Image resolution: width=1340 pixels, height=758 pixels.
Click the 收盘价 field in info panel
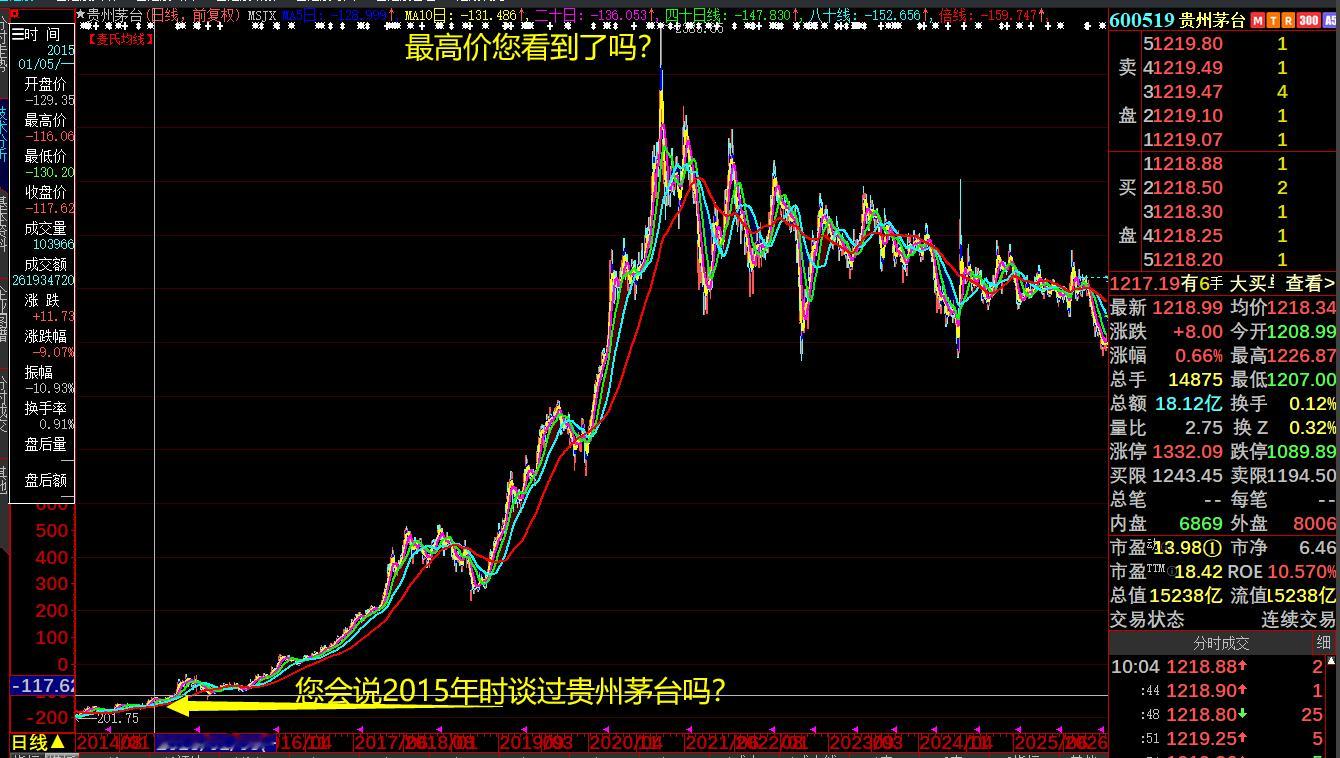coord(45,199)
